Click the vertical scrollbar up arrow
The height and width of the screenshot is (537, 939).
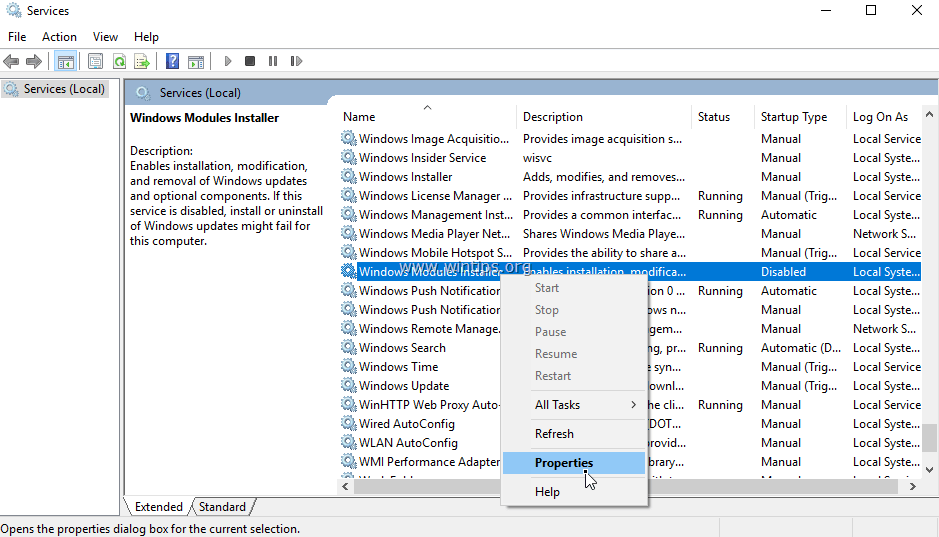tap(929, 114)
